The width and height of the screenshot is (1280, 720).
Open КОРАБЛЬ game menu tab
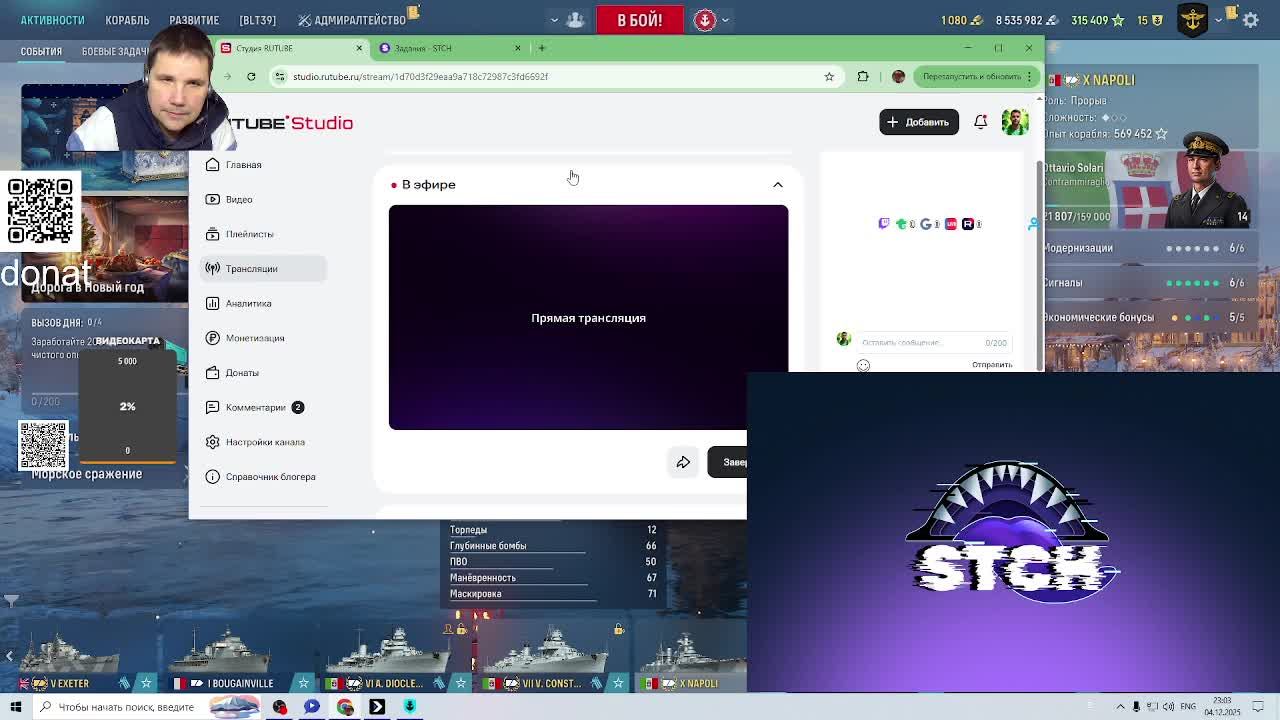point(127,20)
